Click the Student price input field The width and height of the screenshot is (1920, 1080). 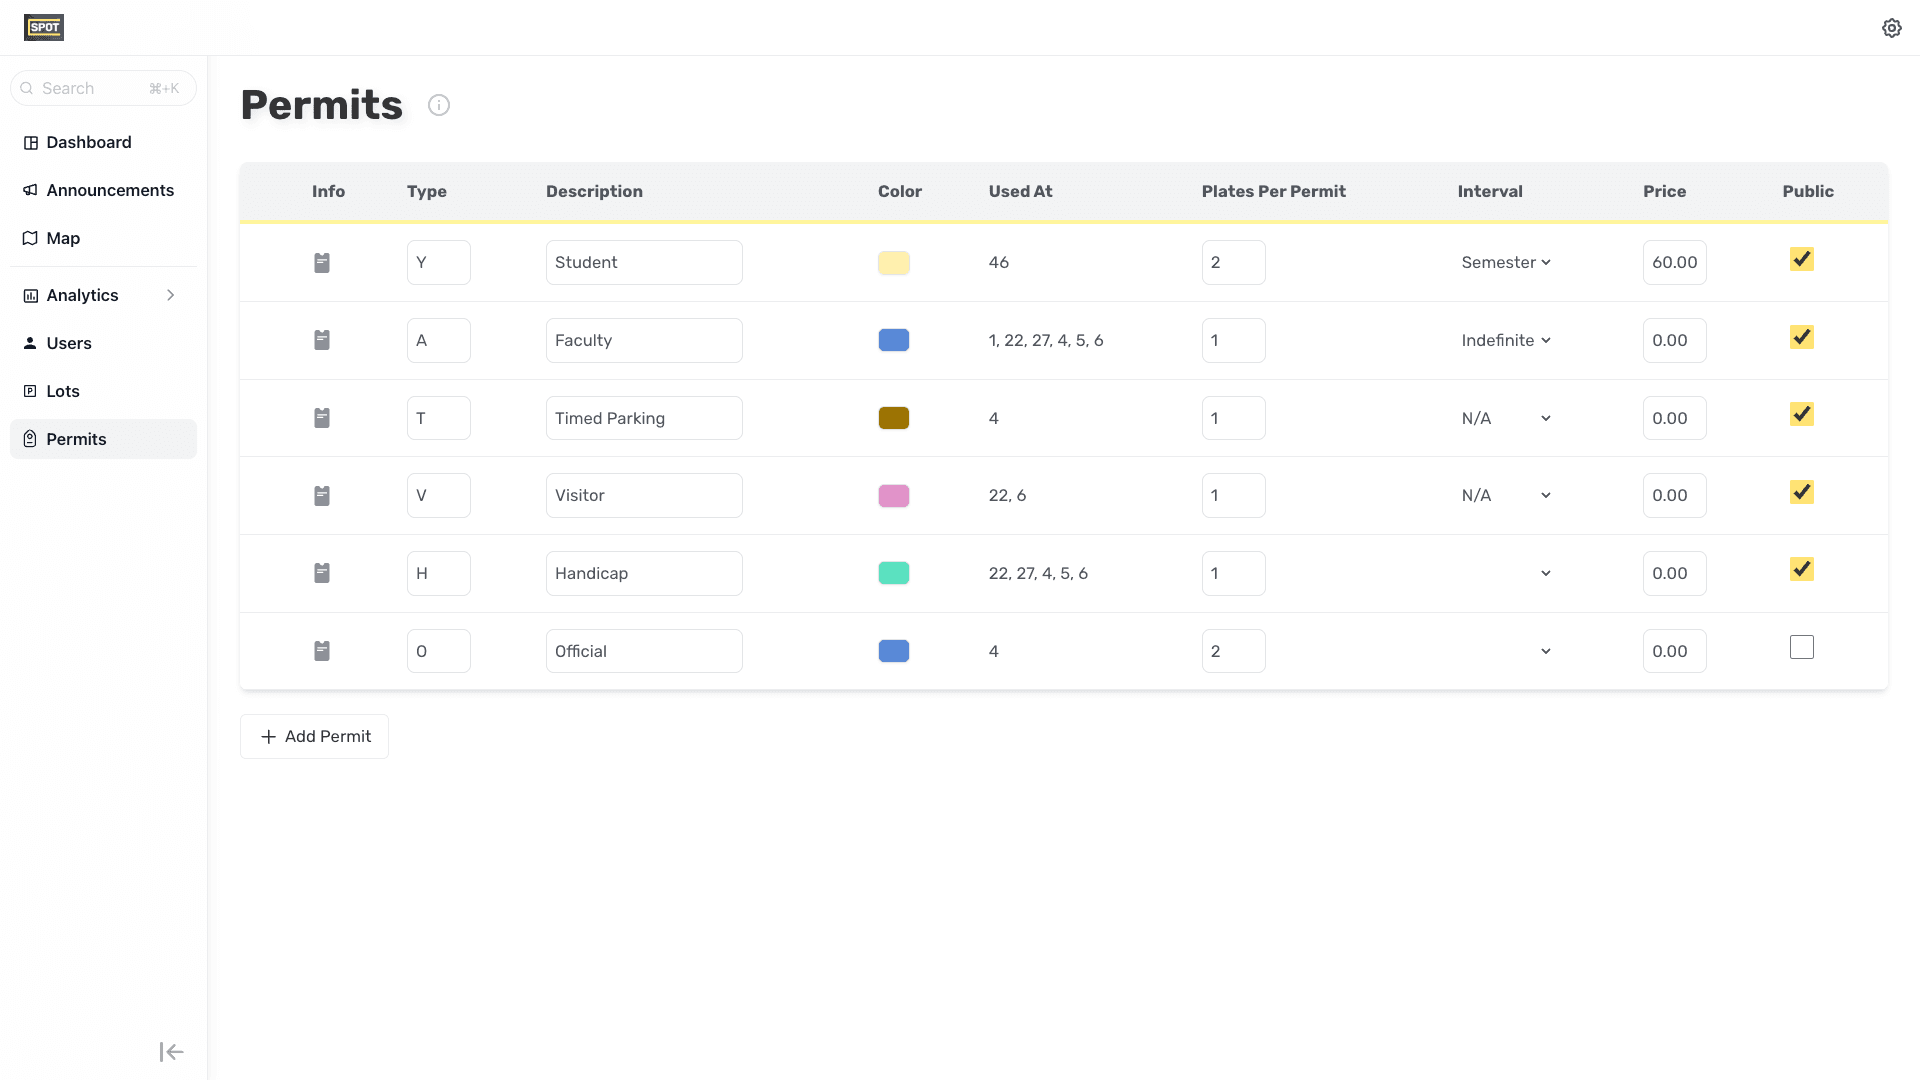[1674, 263]
